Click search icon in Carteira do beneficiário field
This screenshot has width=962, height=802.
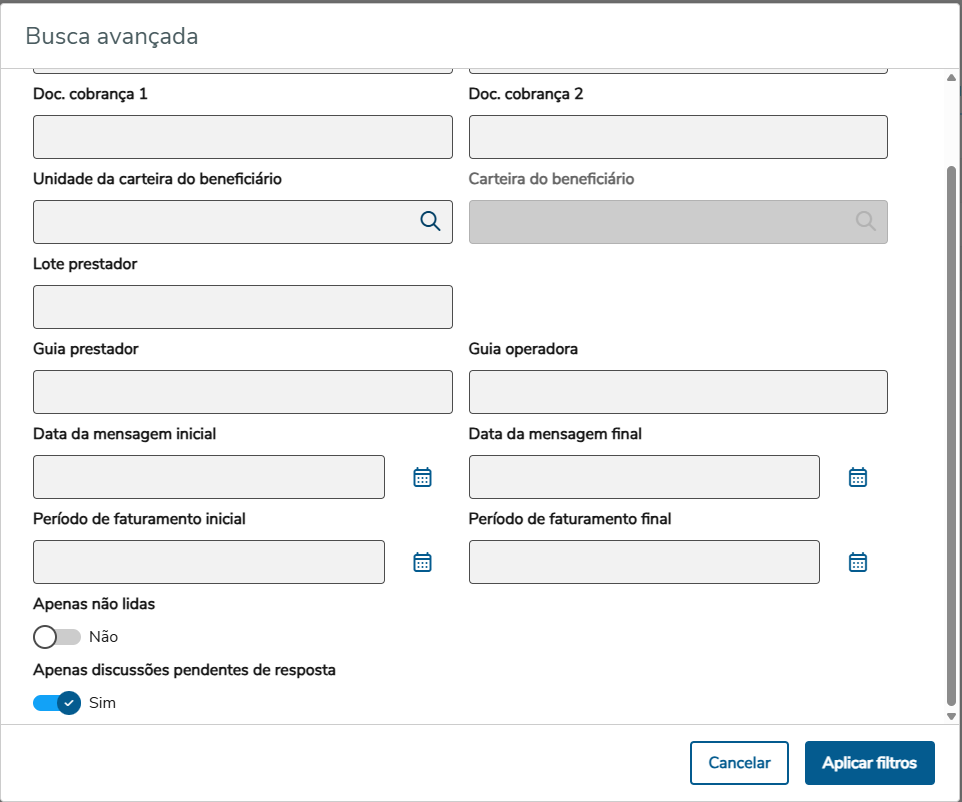tap(866, 222)
